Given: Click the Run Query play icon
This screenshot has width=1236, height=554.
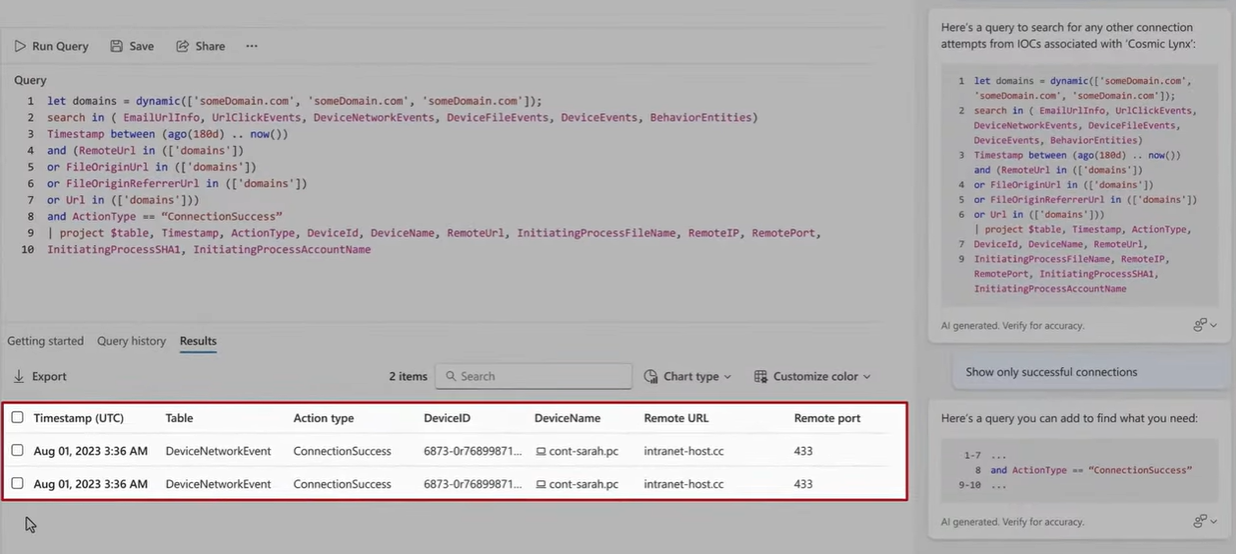Looking at the screenshot, I should [20, 46].
